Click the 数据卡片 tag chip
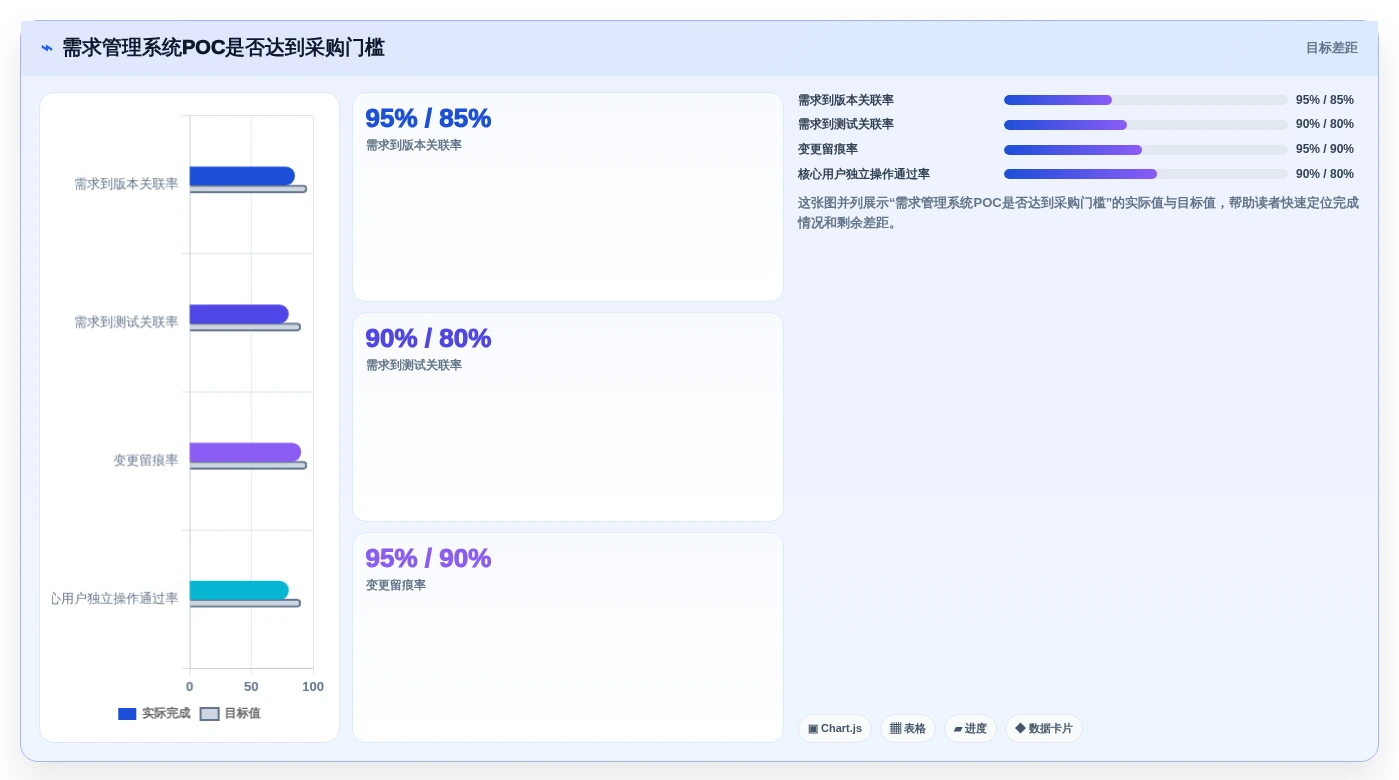1399x780 pixels. click(1044, 729)
